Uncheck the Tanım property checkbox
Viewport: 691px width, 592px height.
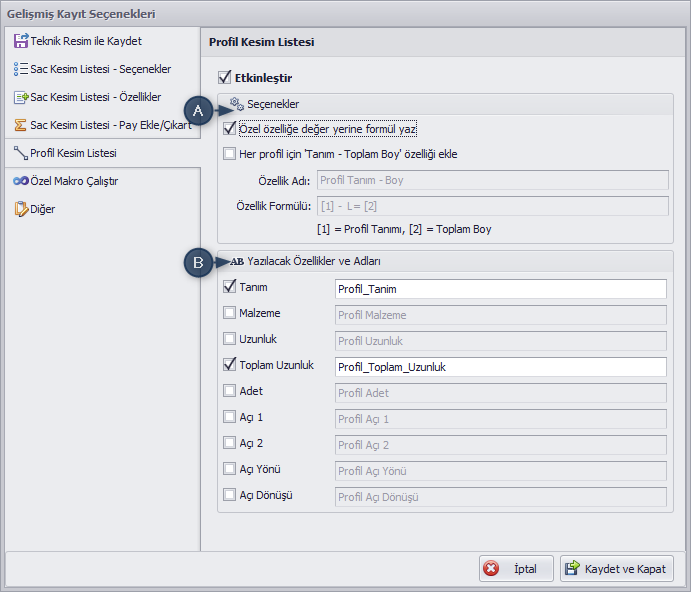[x=230, y=287]
